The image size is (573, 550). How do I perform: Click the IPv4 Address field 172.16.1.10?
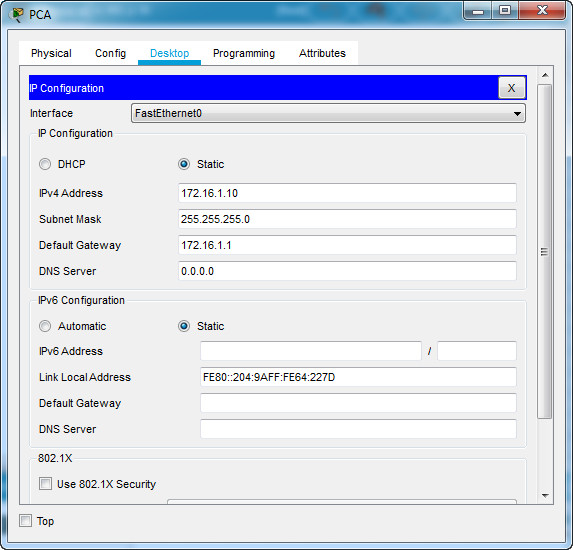pos(347,193)
